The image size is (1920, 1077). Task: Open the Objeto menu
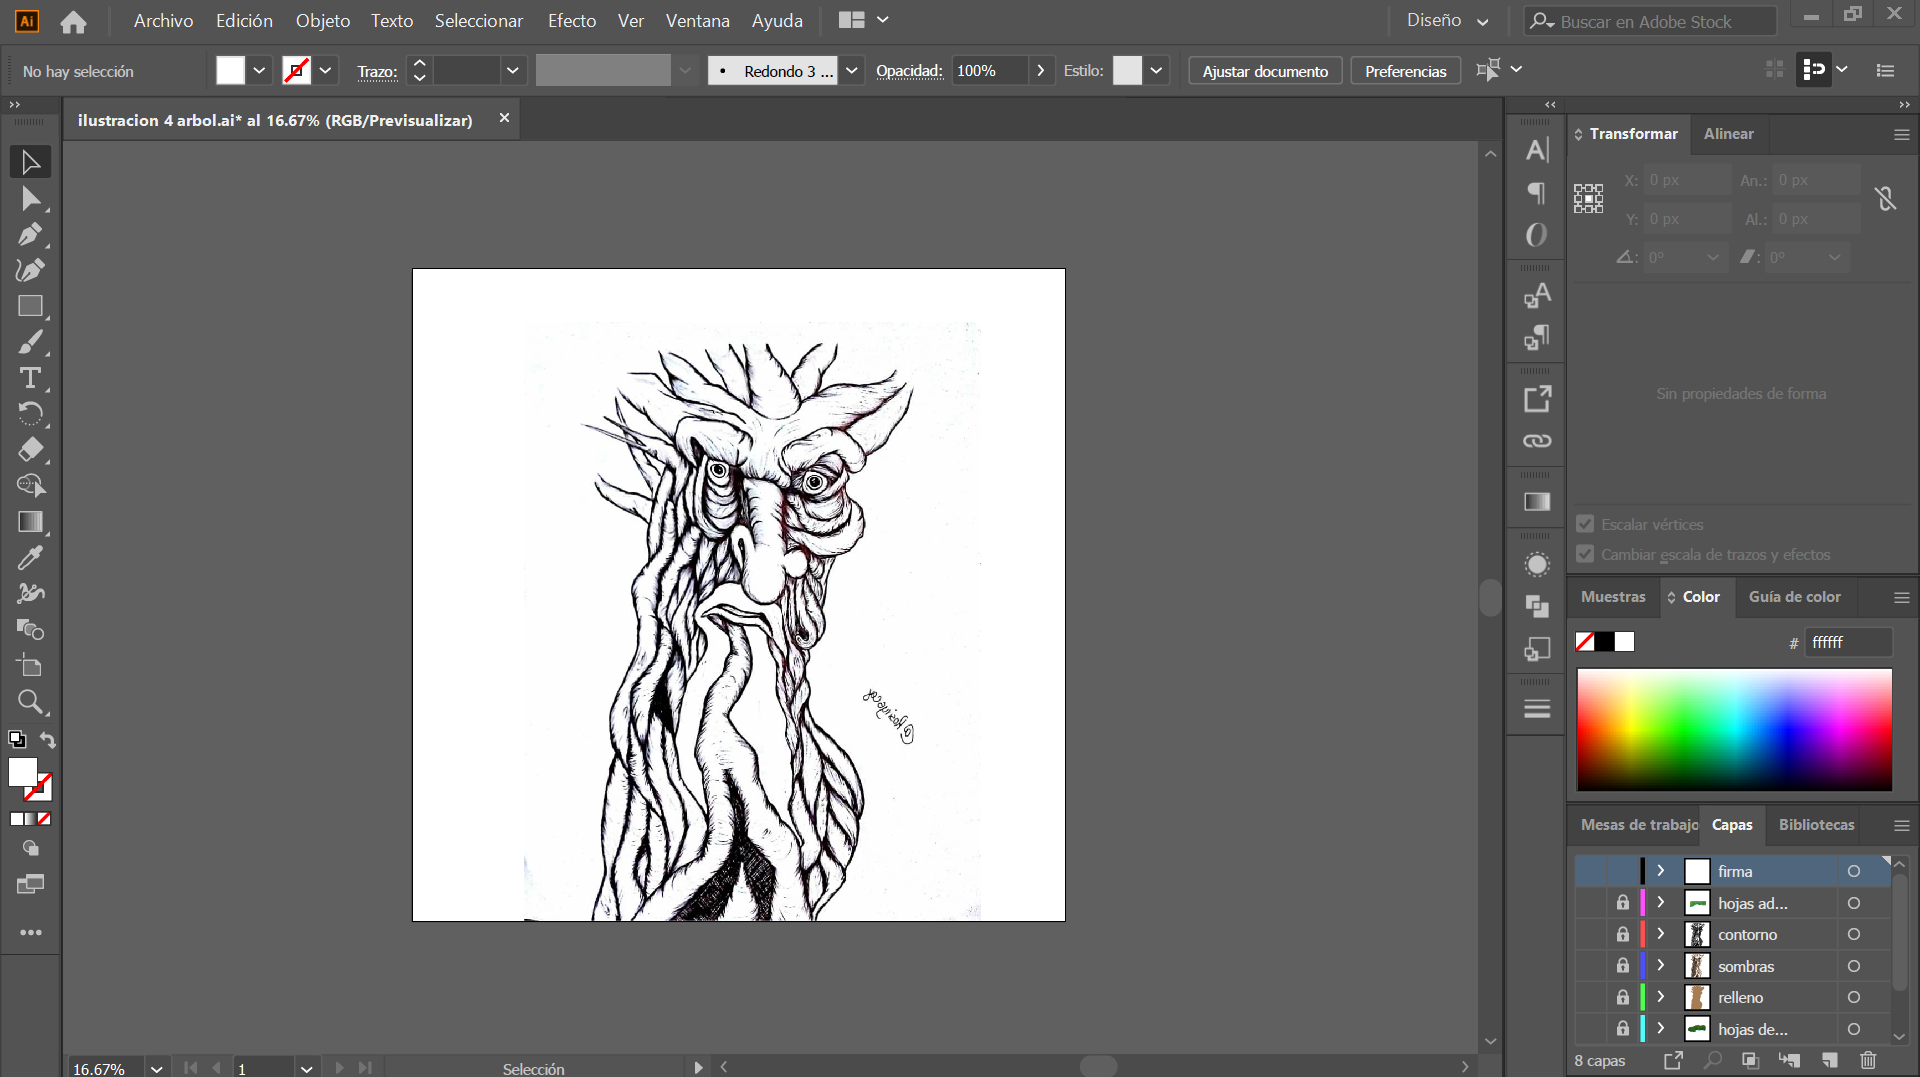(x=322, y=20)
